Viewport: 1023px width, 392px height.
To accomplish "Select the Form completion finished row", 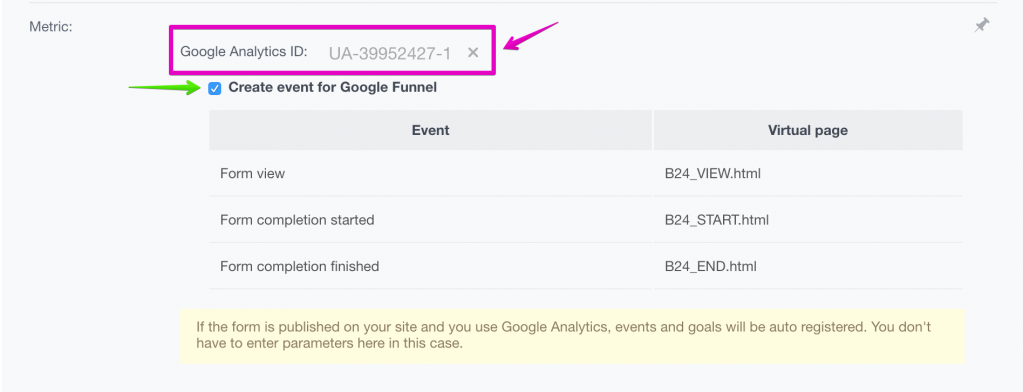I will coord(585,266).
